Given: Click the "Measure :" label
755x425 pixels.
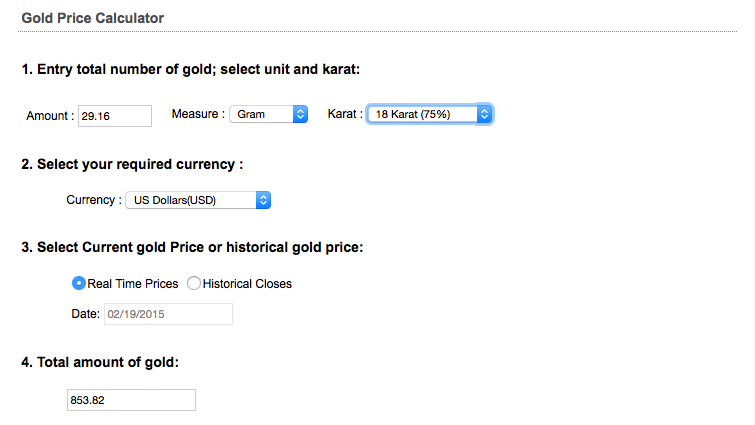Looking at the screenshot, I should coord(198,115).
